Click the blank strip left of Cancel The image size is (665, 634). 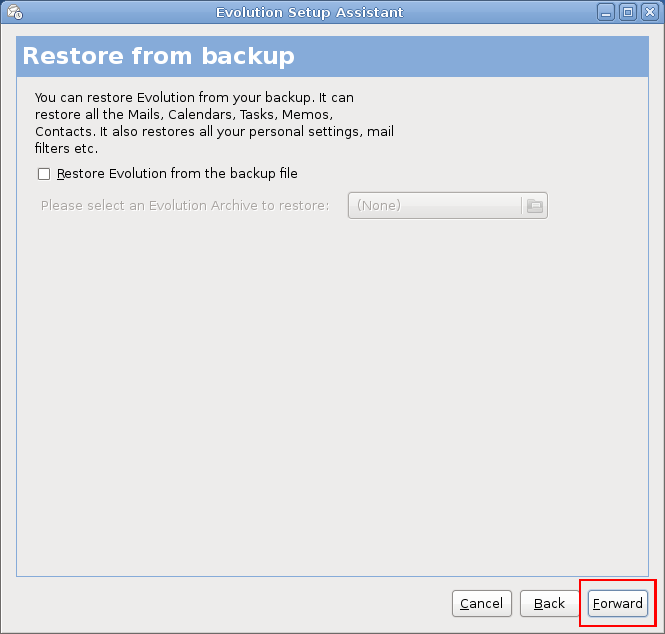(230, 603)
